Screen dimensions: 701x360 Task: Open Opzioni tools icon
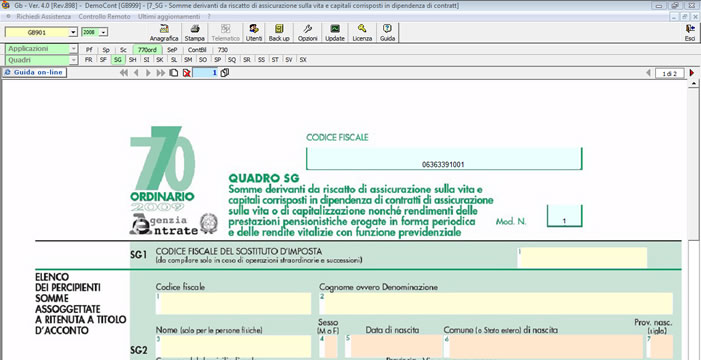click(308, 33)
